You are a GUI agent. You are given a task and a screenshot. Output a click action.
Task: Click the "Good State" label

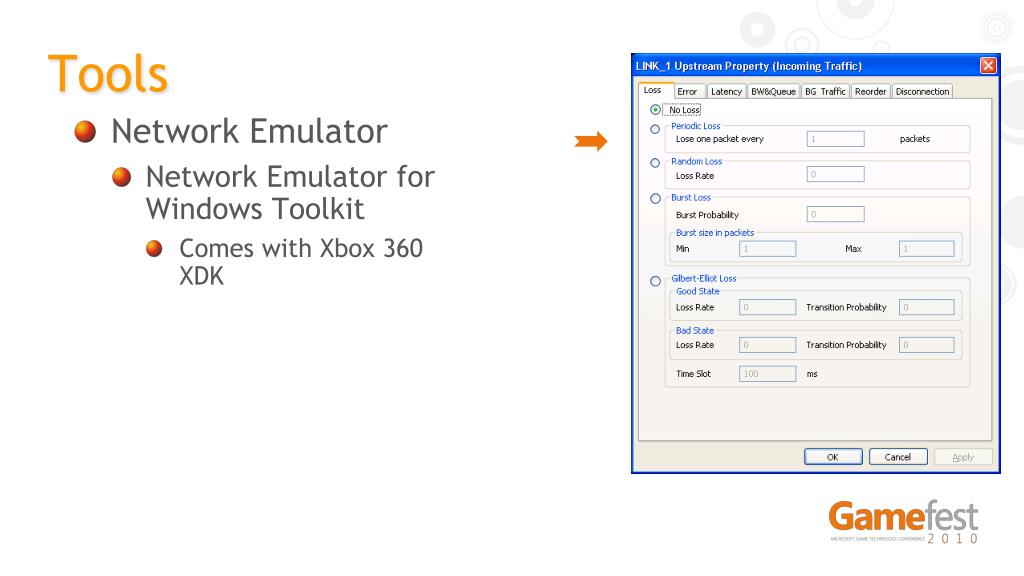(x=697, y=291)
